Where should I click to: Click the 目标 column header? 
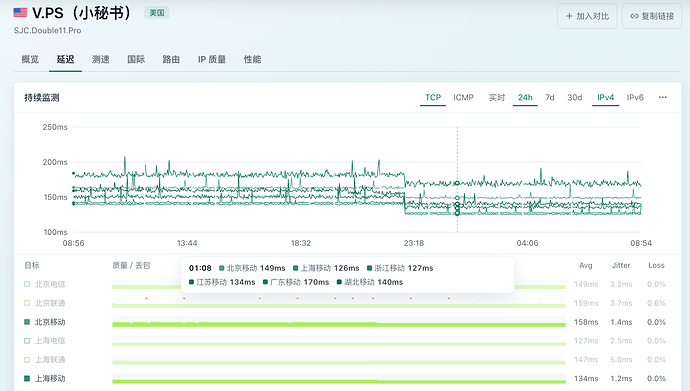click(32, 265)
